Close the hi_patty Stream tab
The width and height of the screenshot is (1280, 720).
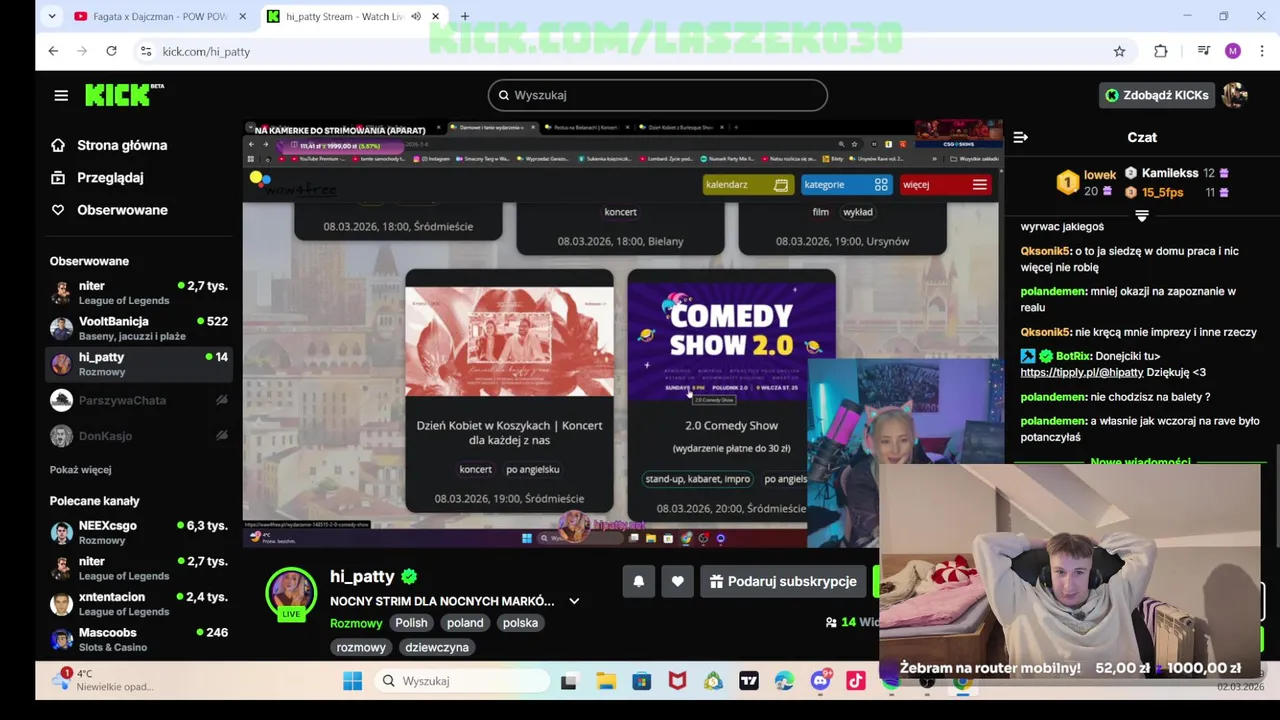click(435, 17)
